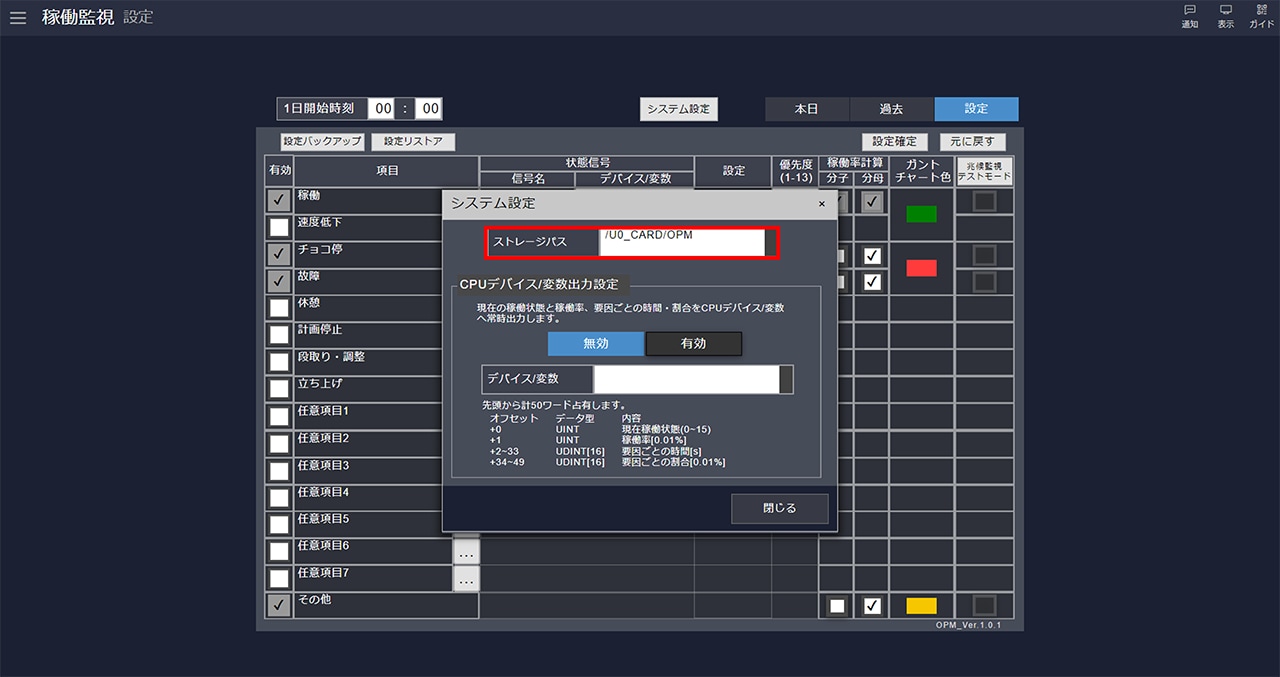Image resolution: width=1280 pixels, height=677 pixels.
Task: Open the ガイド guide icon
Action: (1261, 16)
